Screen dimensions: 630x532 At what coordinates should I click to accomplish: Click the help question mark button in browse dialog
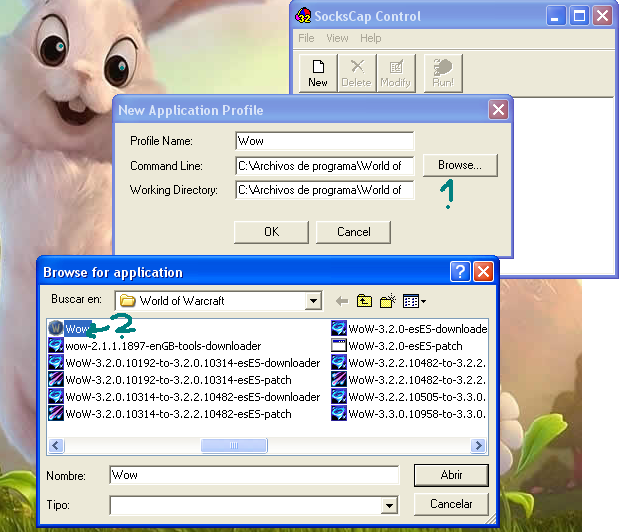coord(460,272)
